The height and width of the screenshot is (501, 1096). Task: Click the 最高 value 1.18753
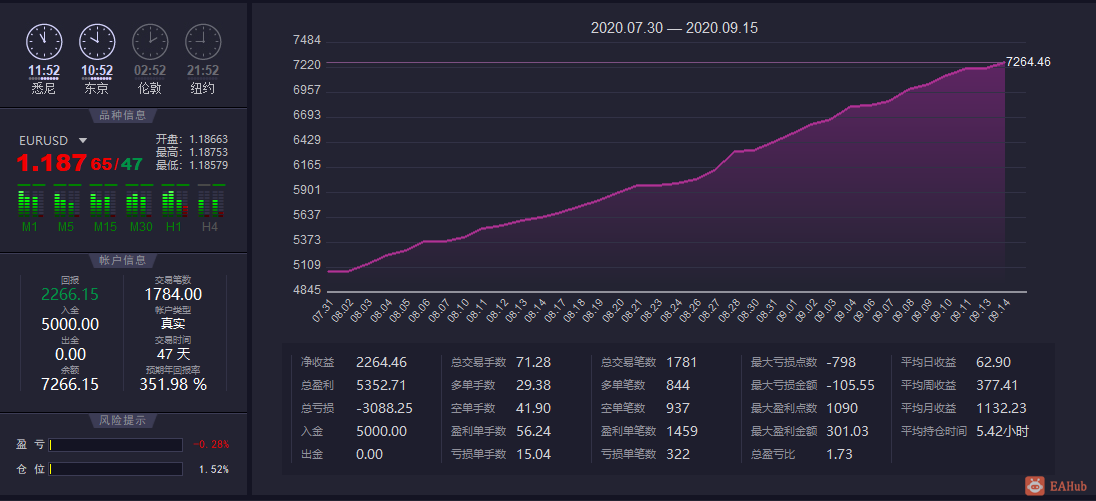click(x=208, y=152)
